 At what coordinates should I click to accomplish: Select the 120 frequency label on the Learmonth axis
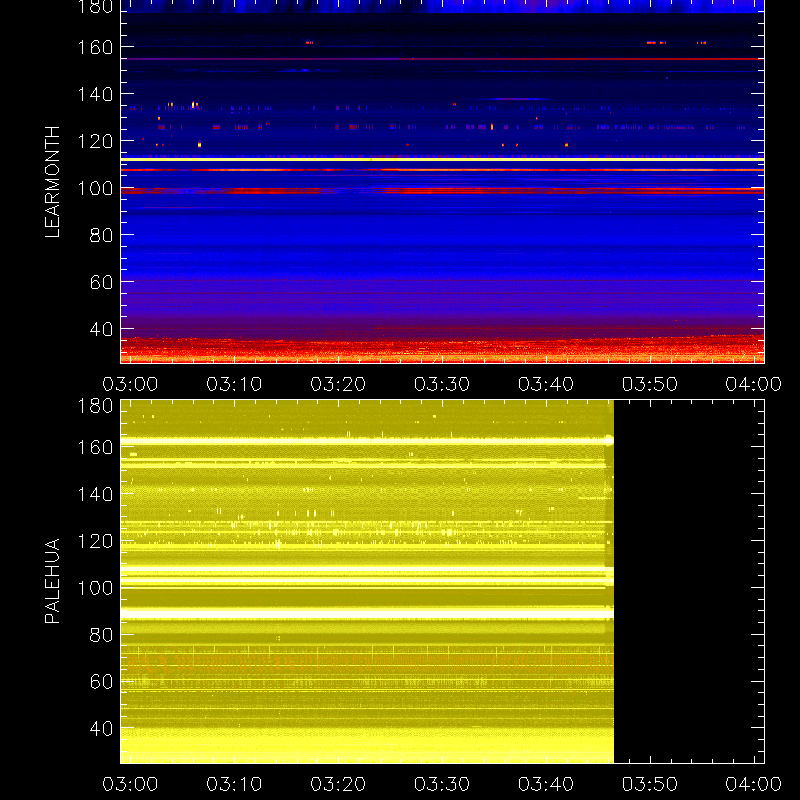pyautogui.click(x=95, y=141)
